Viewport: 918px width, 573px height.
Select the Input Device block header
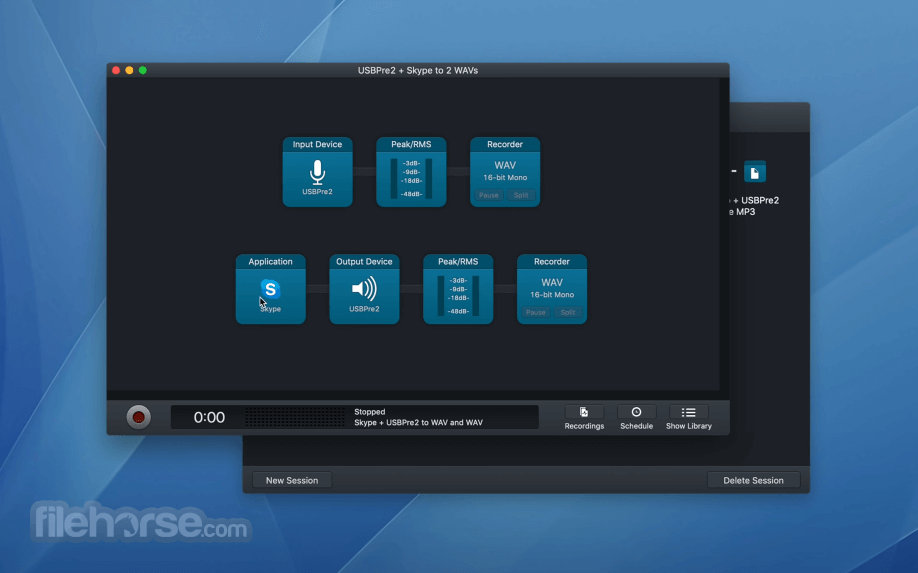point(317,145)
